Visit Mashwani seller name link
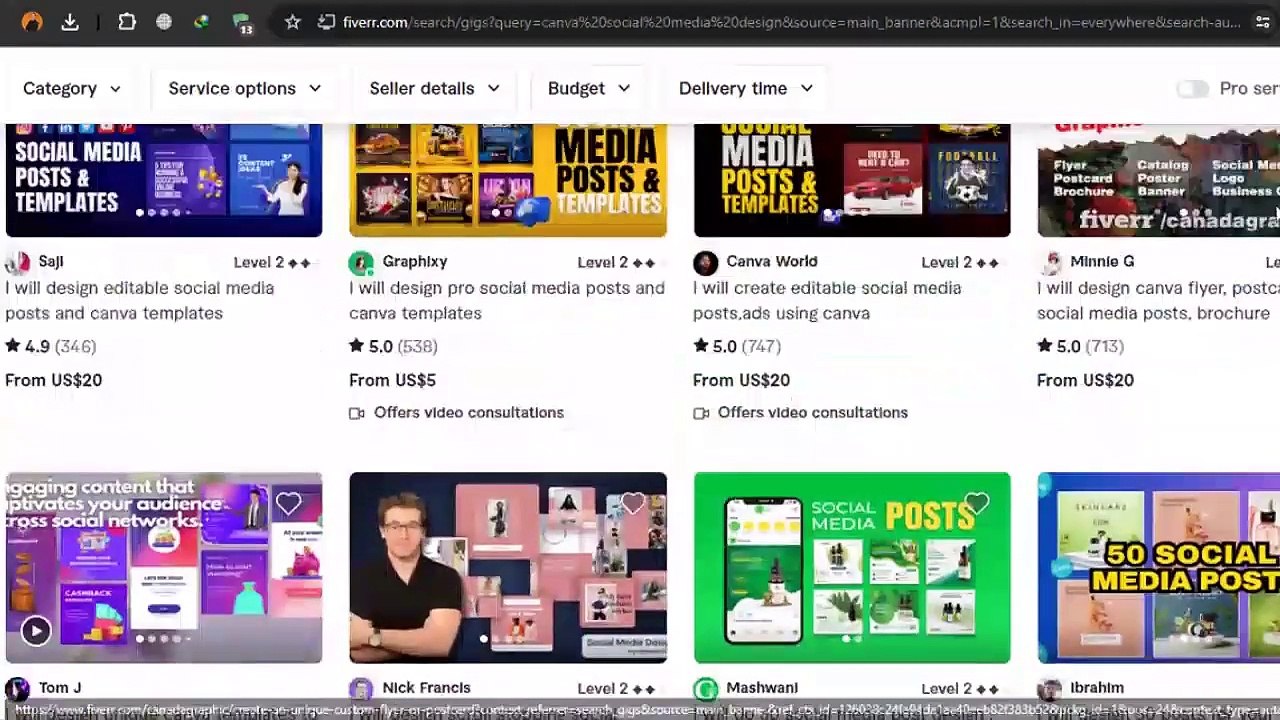The width and height of the screenshot is (1280, 720). [x=762, y=688]
